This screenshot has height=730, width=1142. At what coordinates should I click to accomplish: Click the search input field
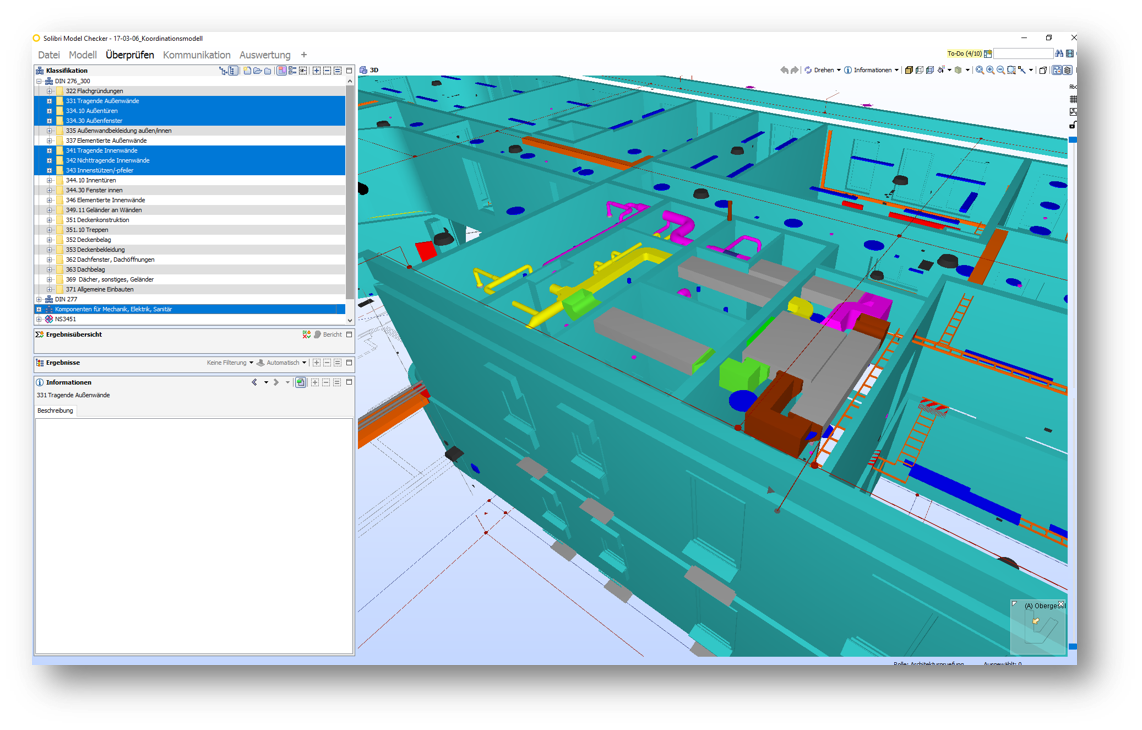click(x=1023, y=53)
